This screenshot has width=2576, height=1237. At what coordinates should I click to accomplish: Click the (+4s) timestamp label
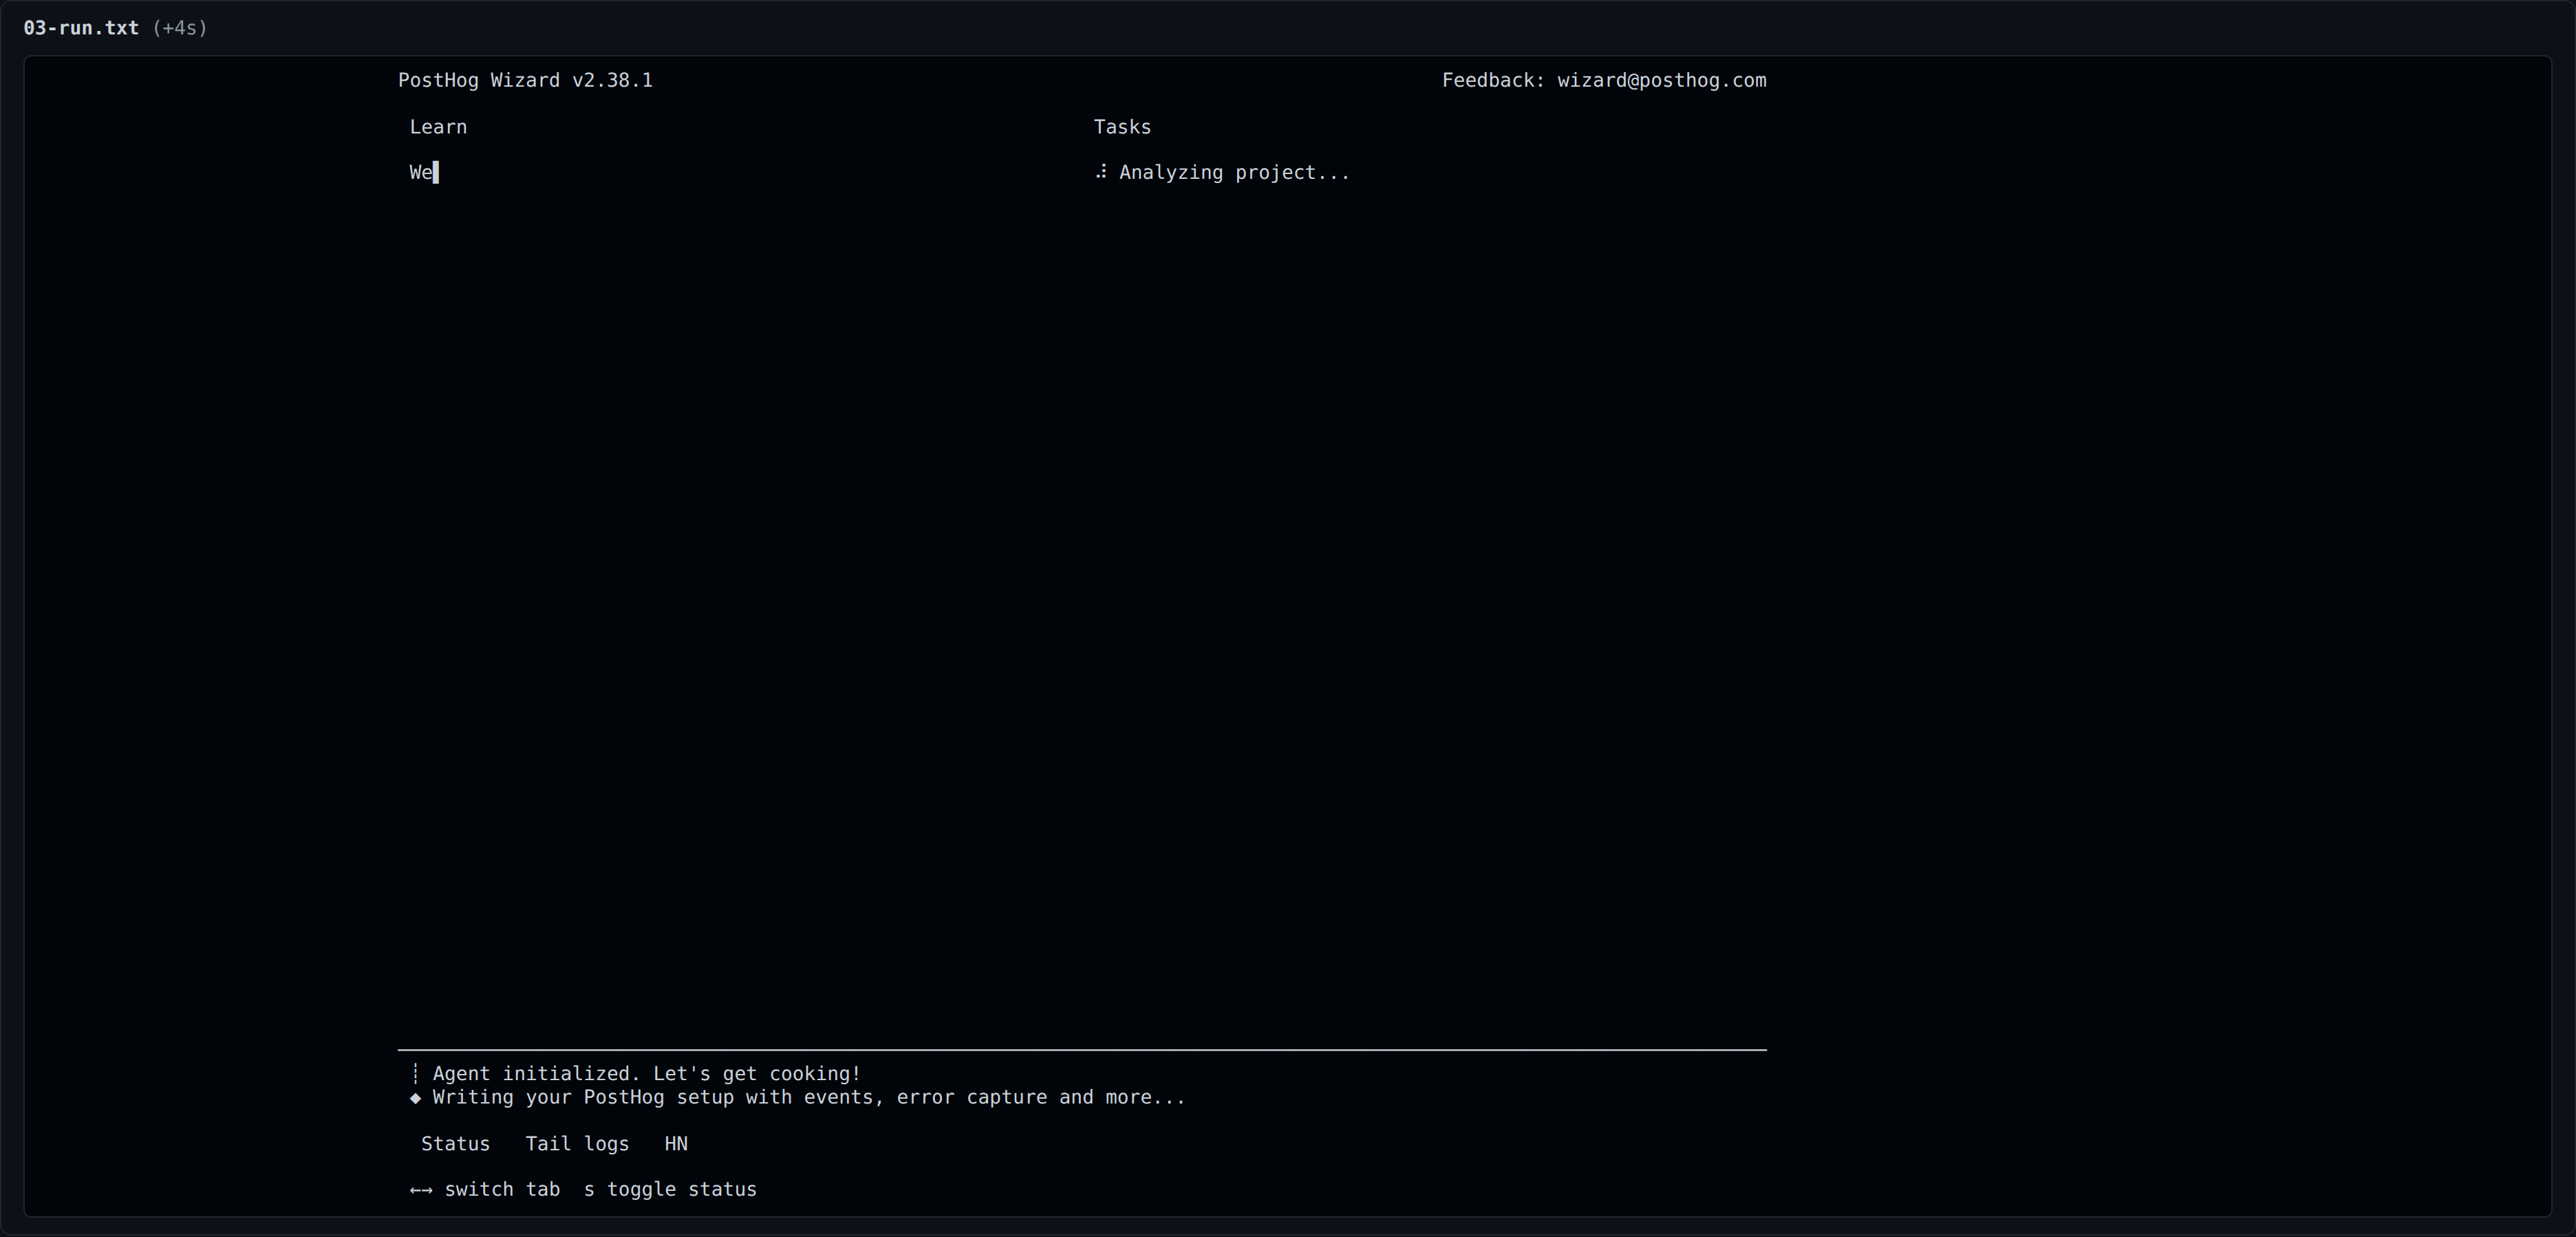(x=180, y=28)
